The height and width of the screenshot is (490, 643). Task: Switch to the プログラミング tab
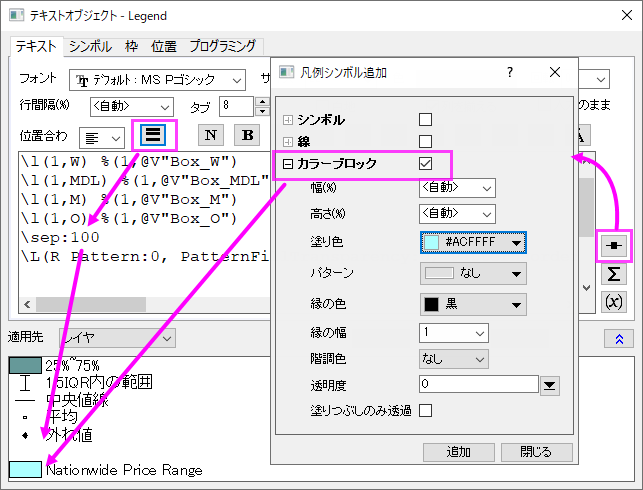[223, 46]
